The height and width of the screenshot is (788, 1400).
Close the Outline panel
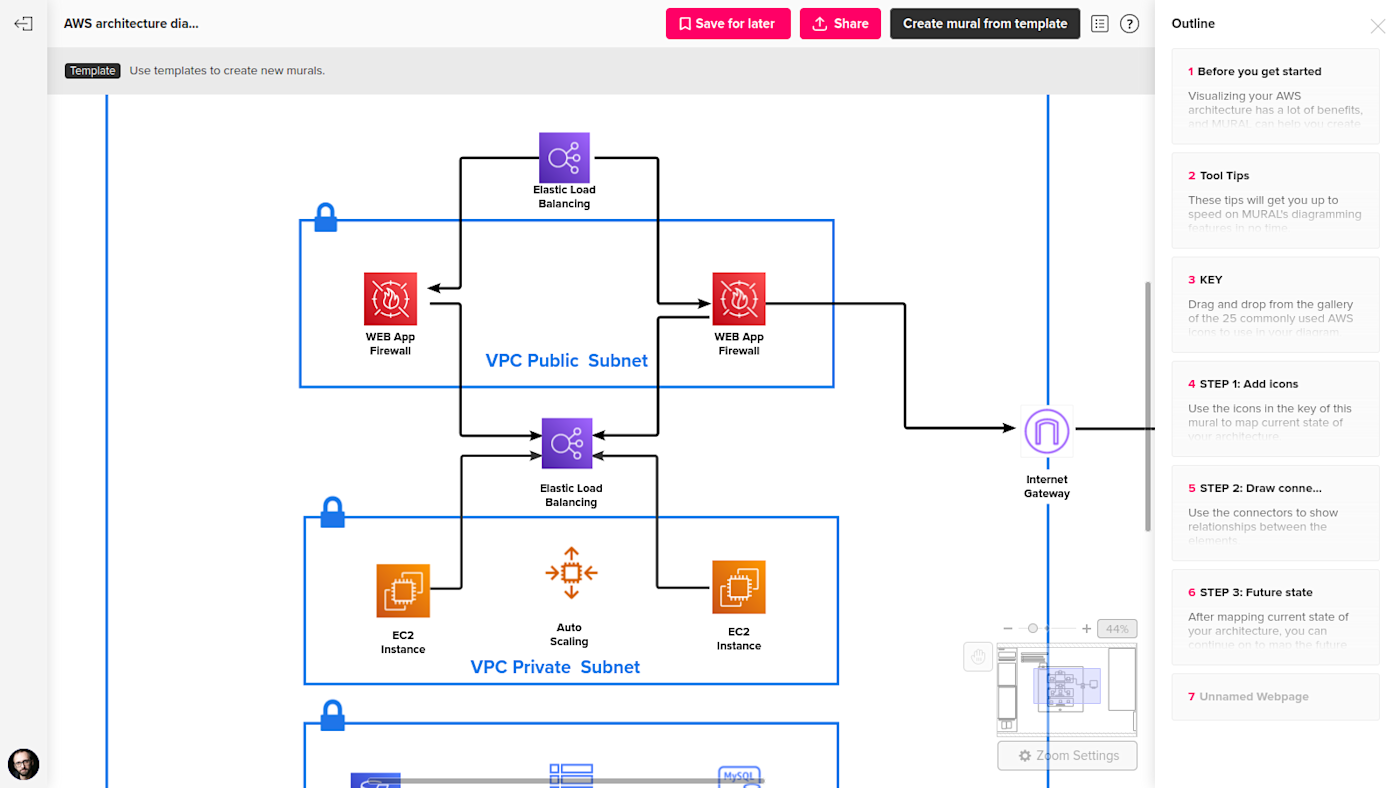coord(1378,26)
